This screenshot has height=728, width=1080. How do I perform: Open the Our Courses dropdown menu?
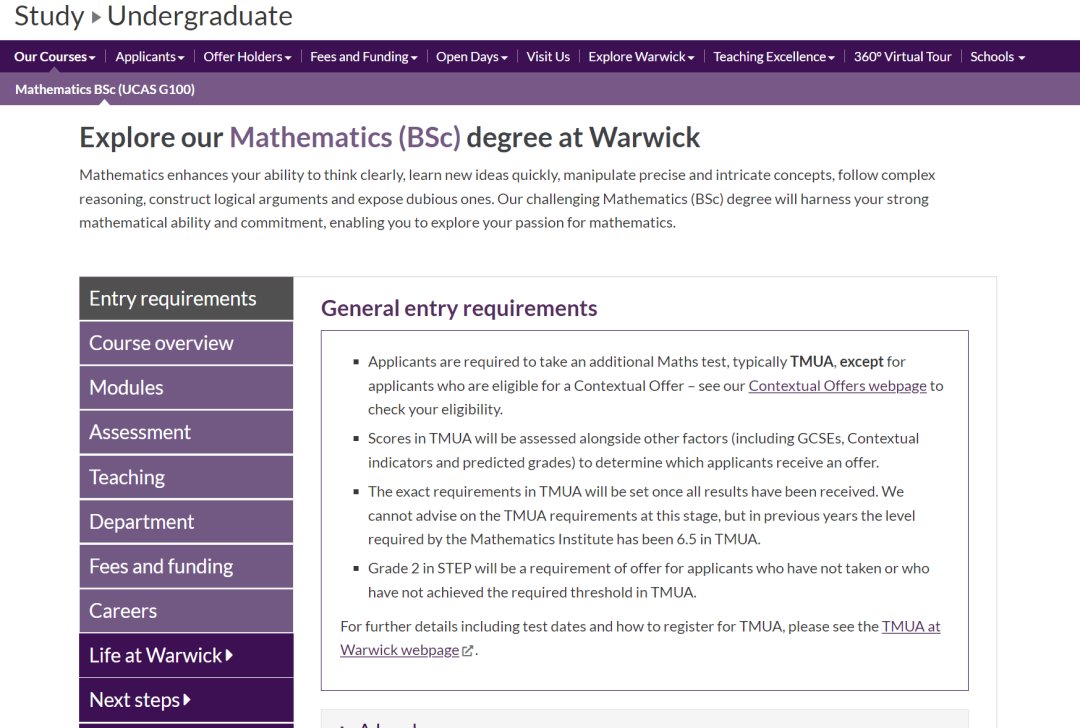(x=54, y=57)
